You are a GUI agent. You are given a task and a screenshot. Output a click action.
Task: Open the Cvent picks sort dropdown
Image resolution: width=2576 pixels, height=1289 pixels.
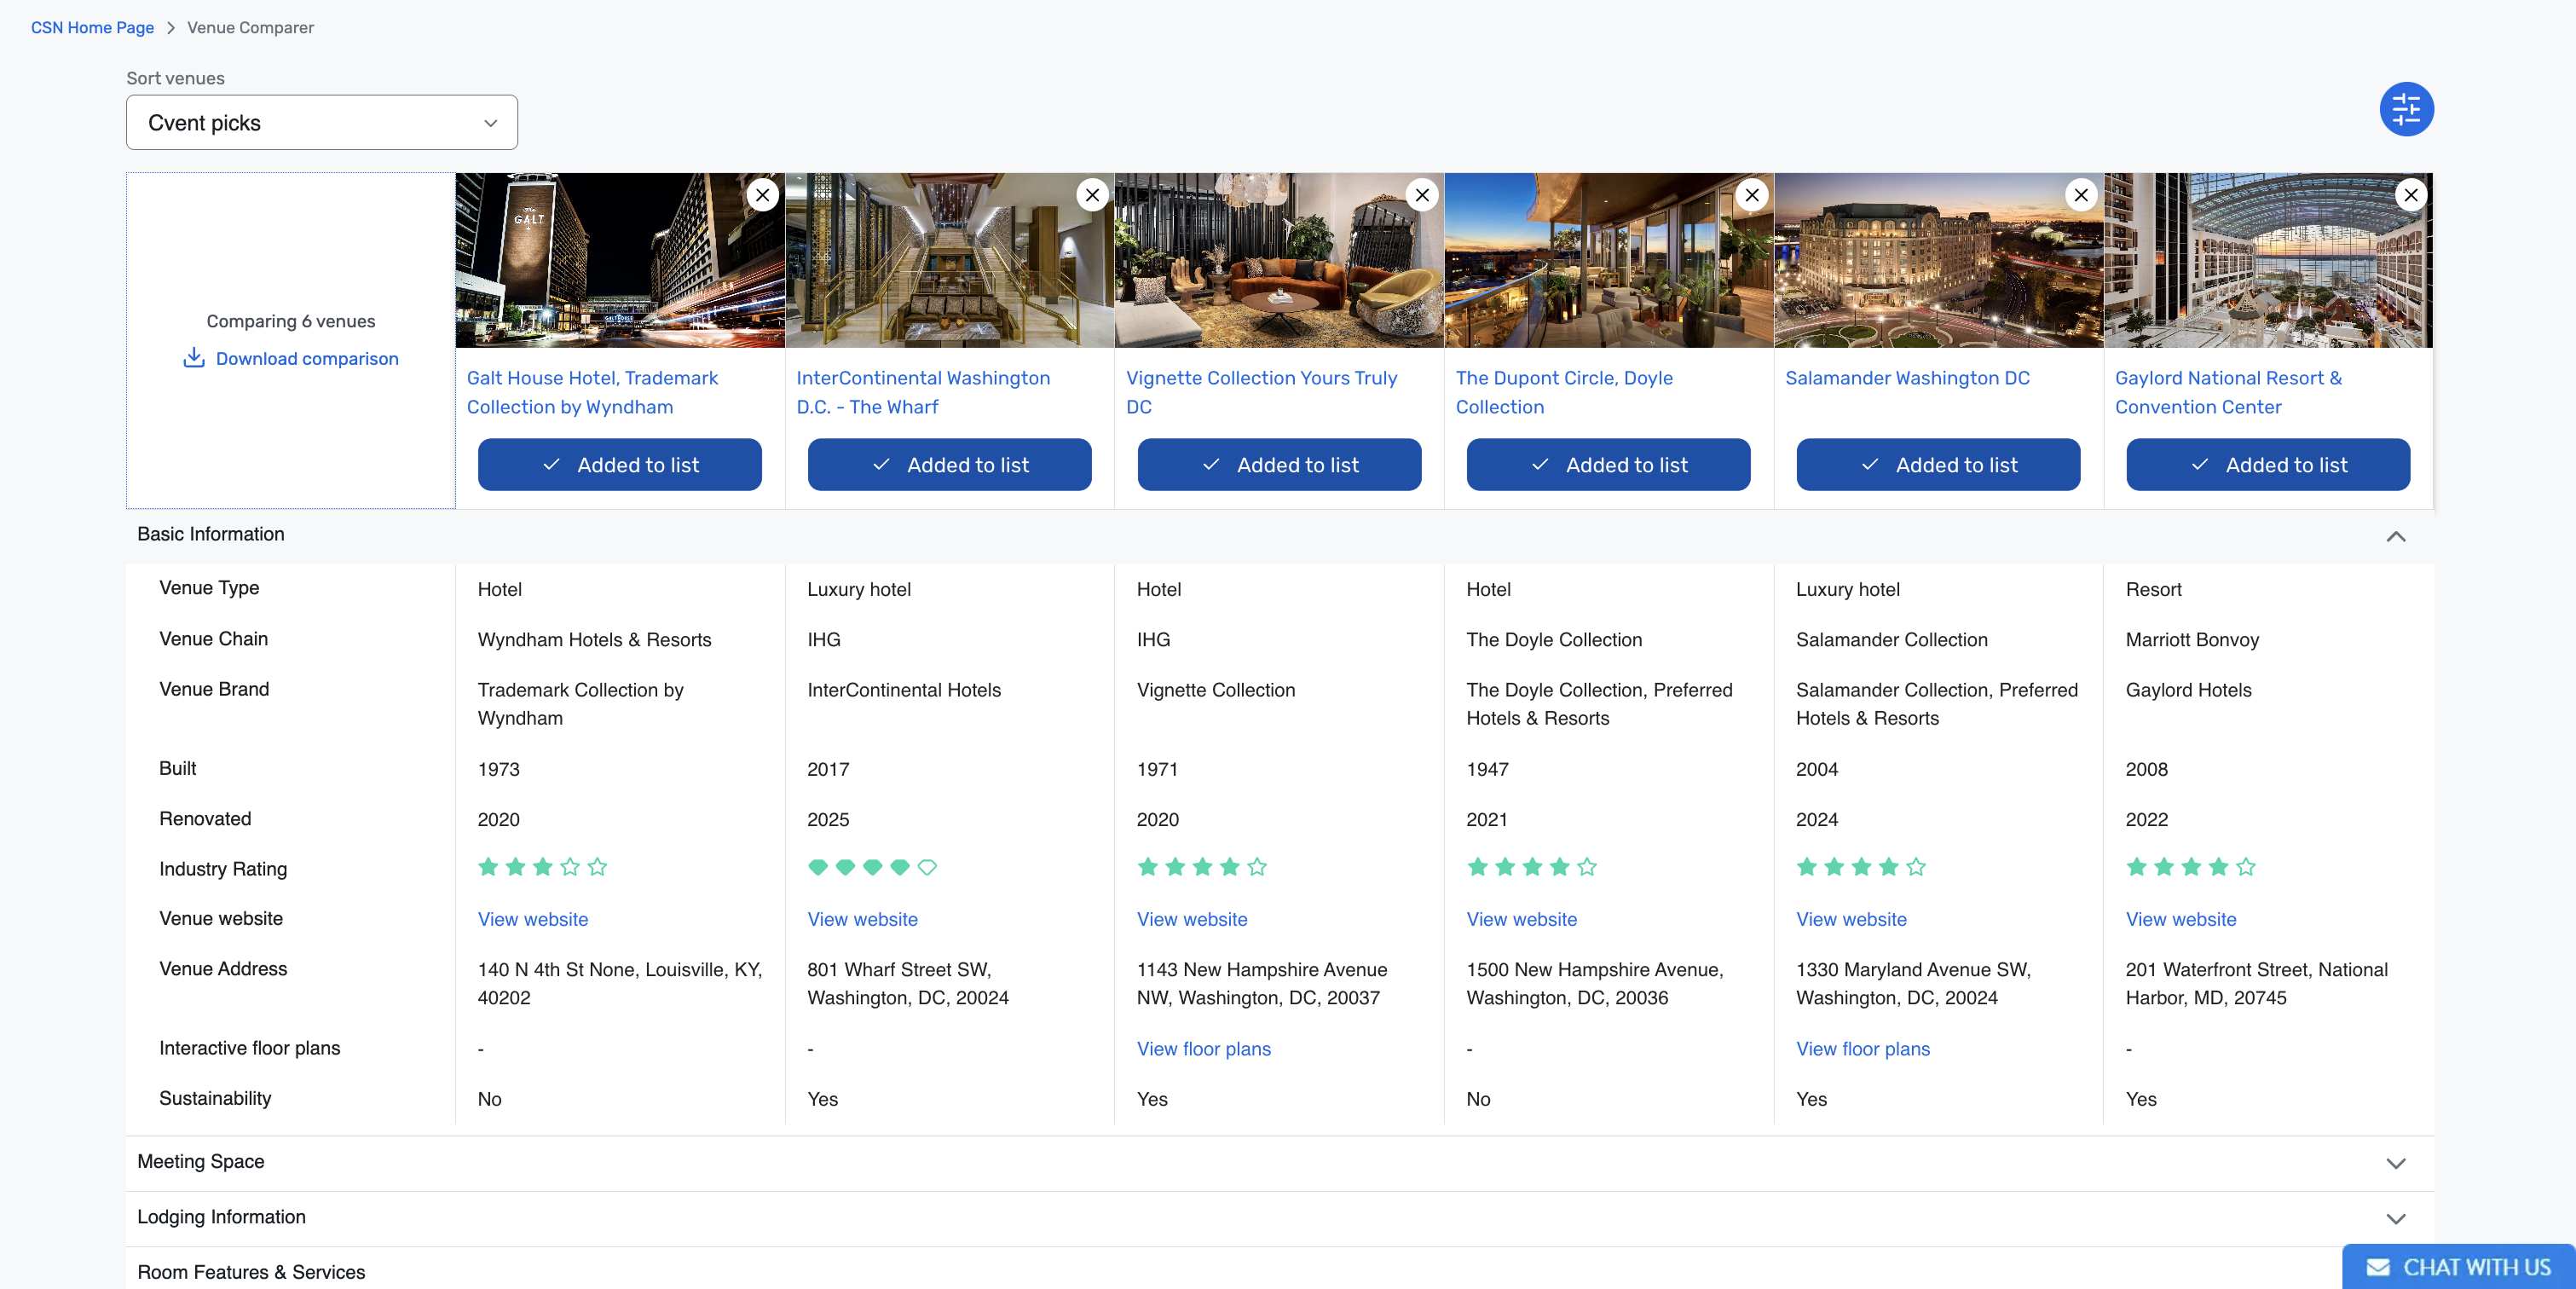(x=322, y=123)
